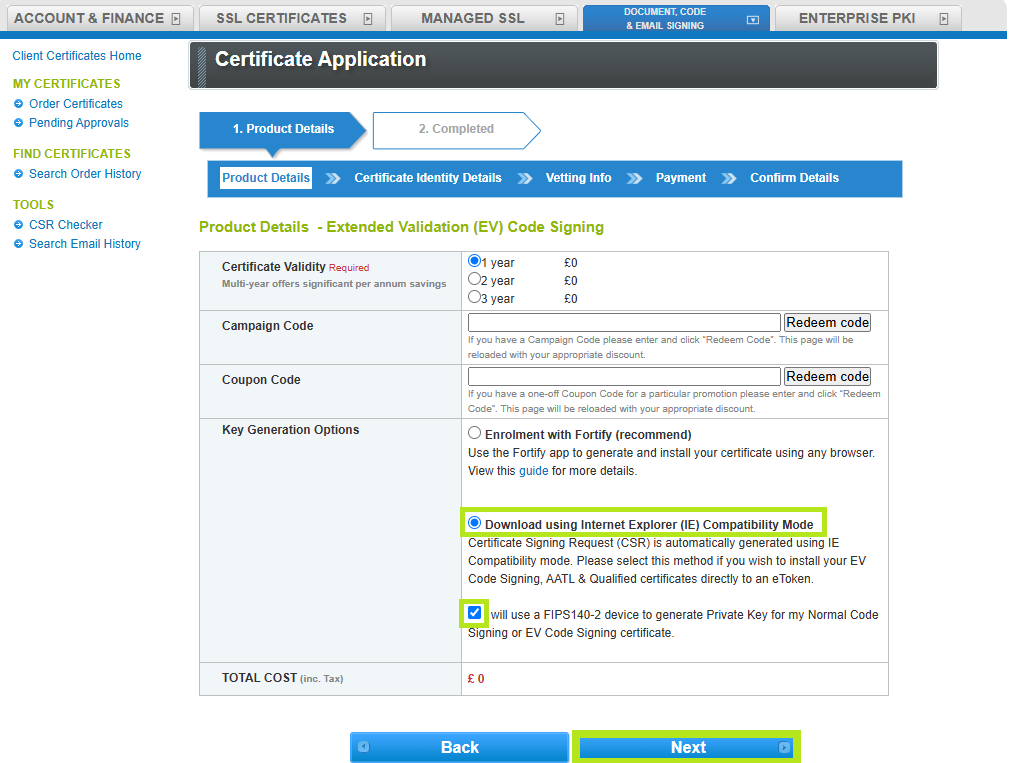
Task: Switch to Document, Code & Email Signing tab
Action: coord(665,18)
